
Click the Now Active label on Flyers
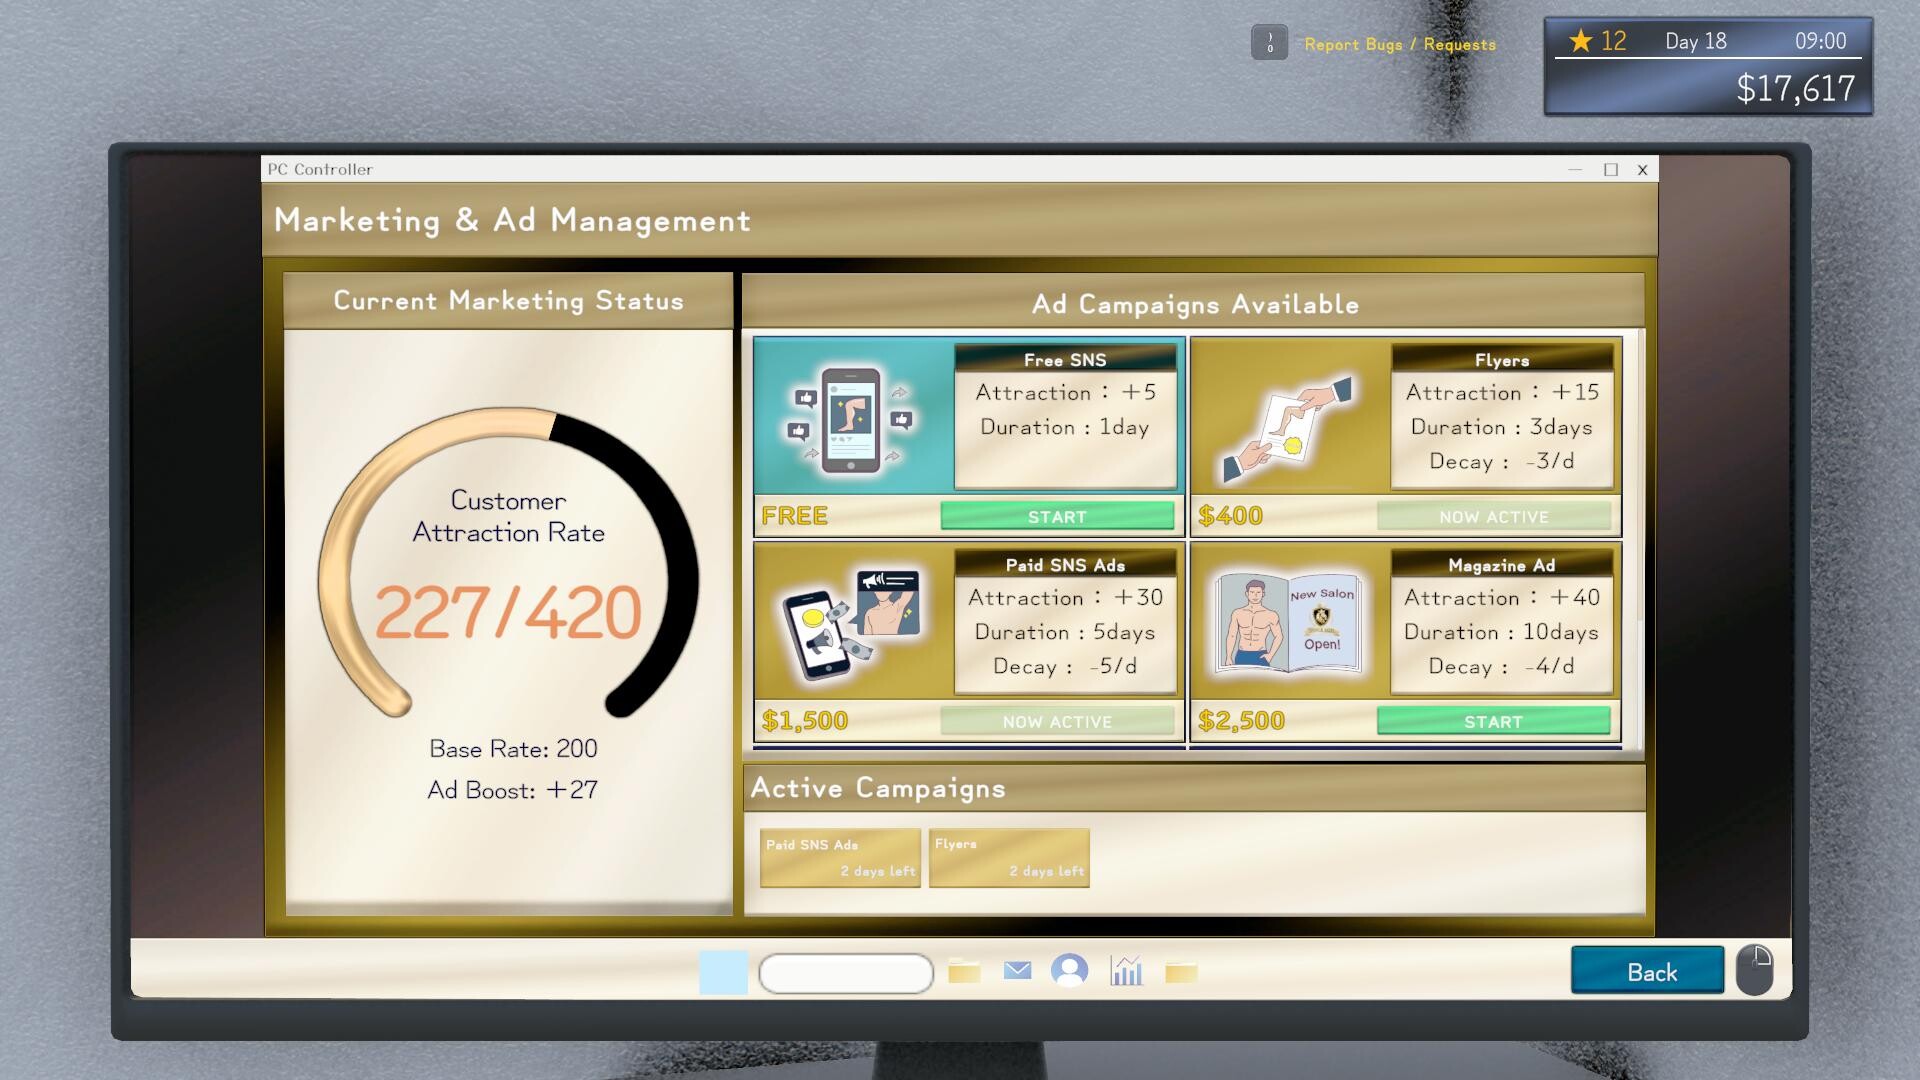pyautogui.click(x=1494, y=516)
